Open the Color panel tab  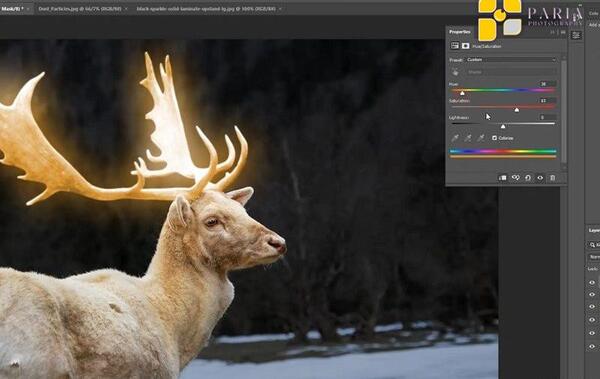click(594, 13)
